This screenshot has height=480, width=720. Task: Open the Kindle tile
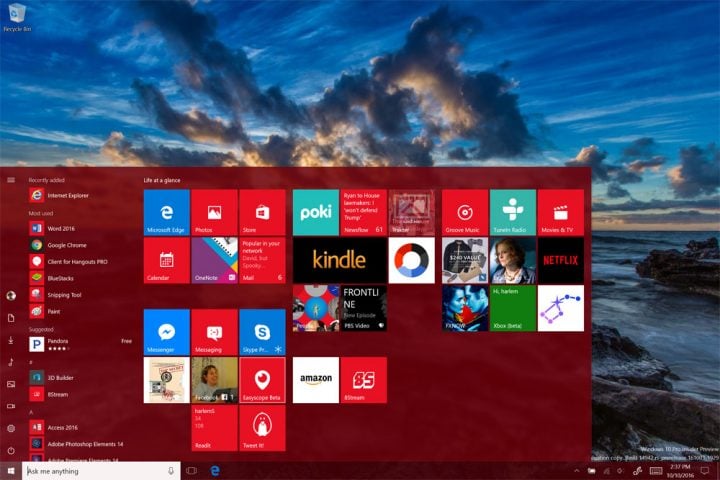click(x=340, y=260)
